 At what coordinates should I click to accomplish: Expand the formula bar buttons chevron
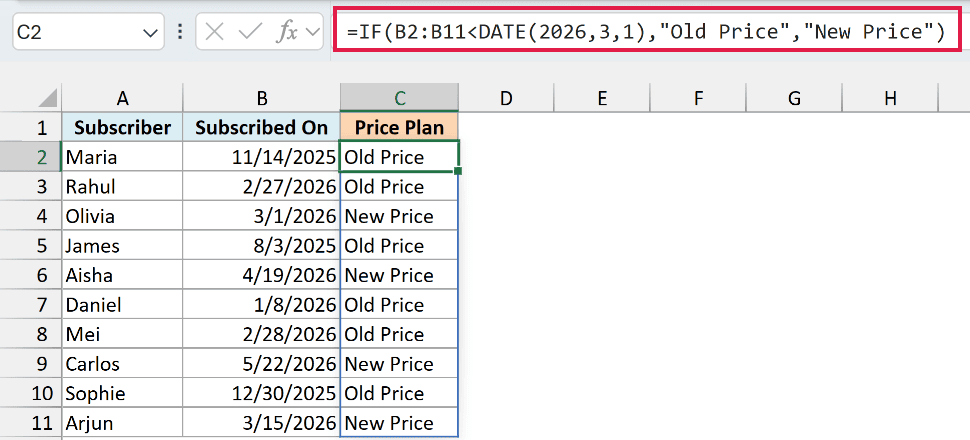(313, 32)
